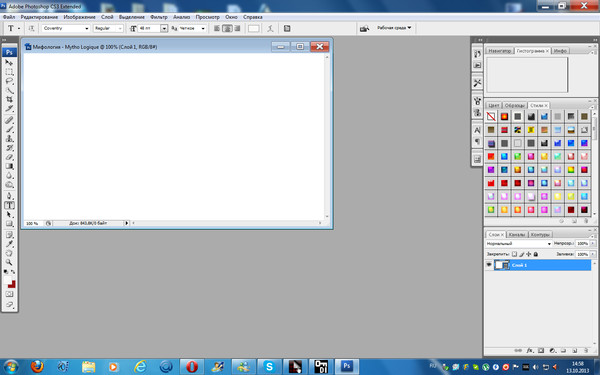Expand the layer blend mode dropdown
The height and width of the screenshot is (375, 600).
coord(518,243)
